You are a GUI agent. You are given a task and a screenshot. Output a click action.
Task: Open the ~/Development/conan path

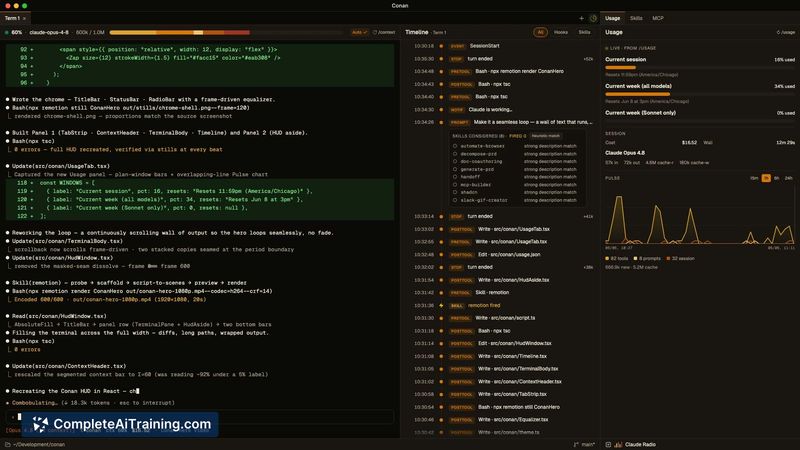click(x=39, y=444)
